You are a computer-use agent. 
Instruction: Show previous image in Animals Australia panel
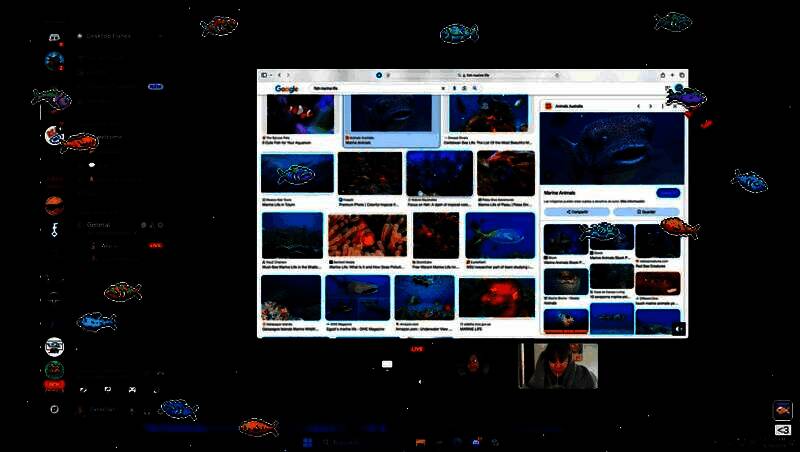click(638, 104)
